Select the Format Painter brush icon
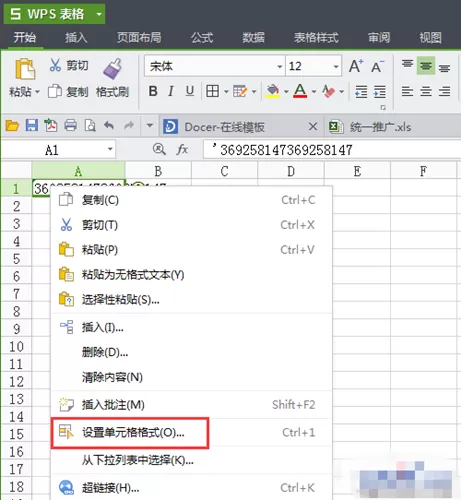This screenshot has width=461, height=500. [x=112, y=69]
